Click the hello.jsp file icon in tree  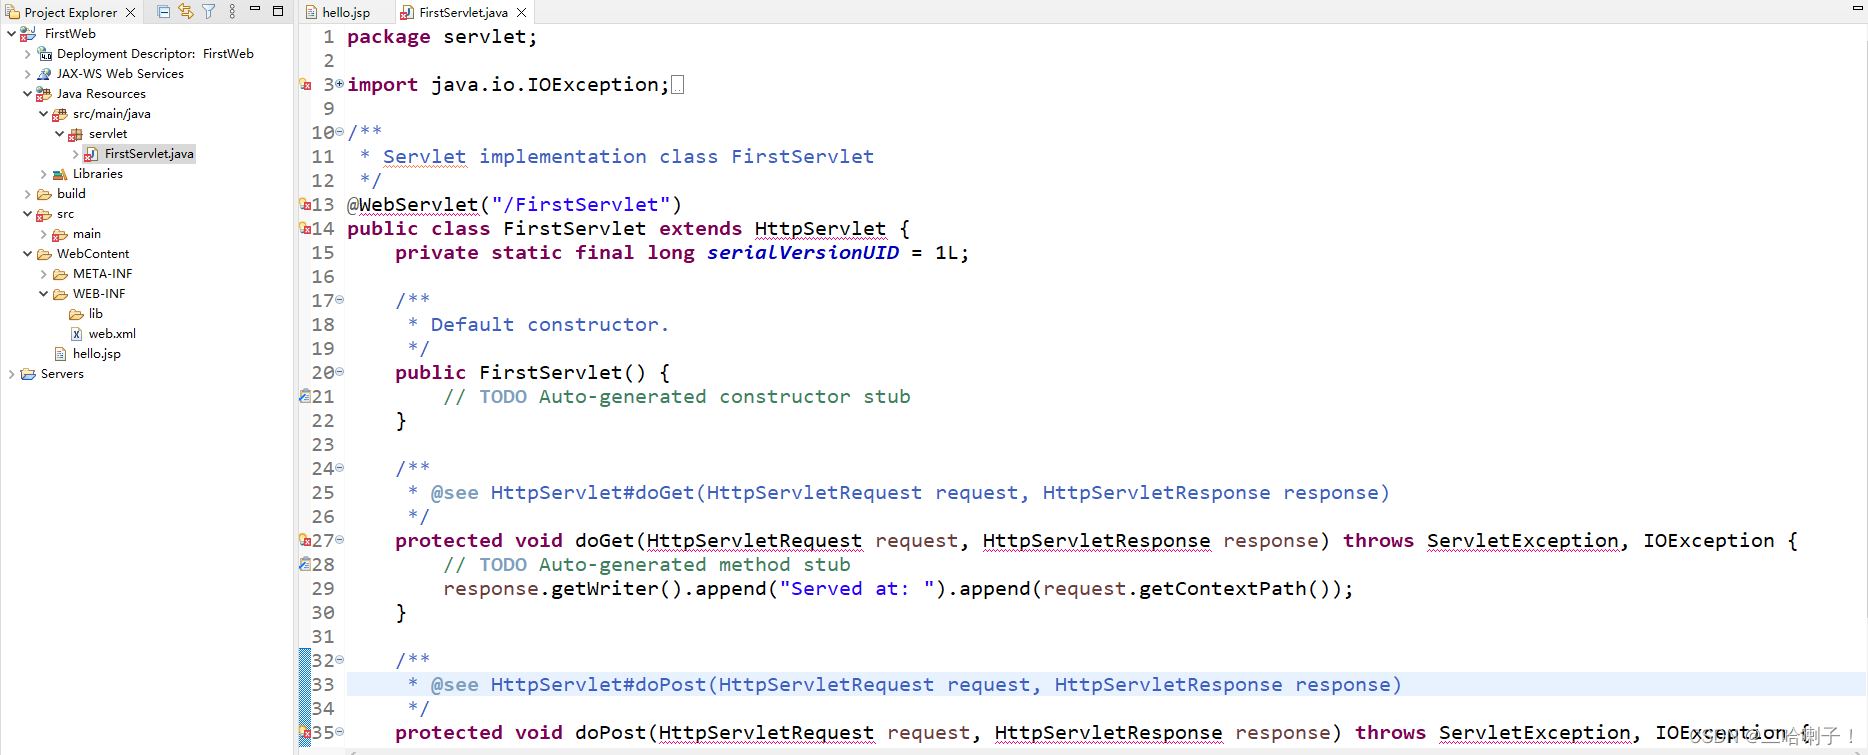tap(60, 354)
